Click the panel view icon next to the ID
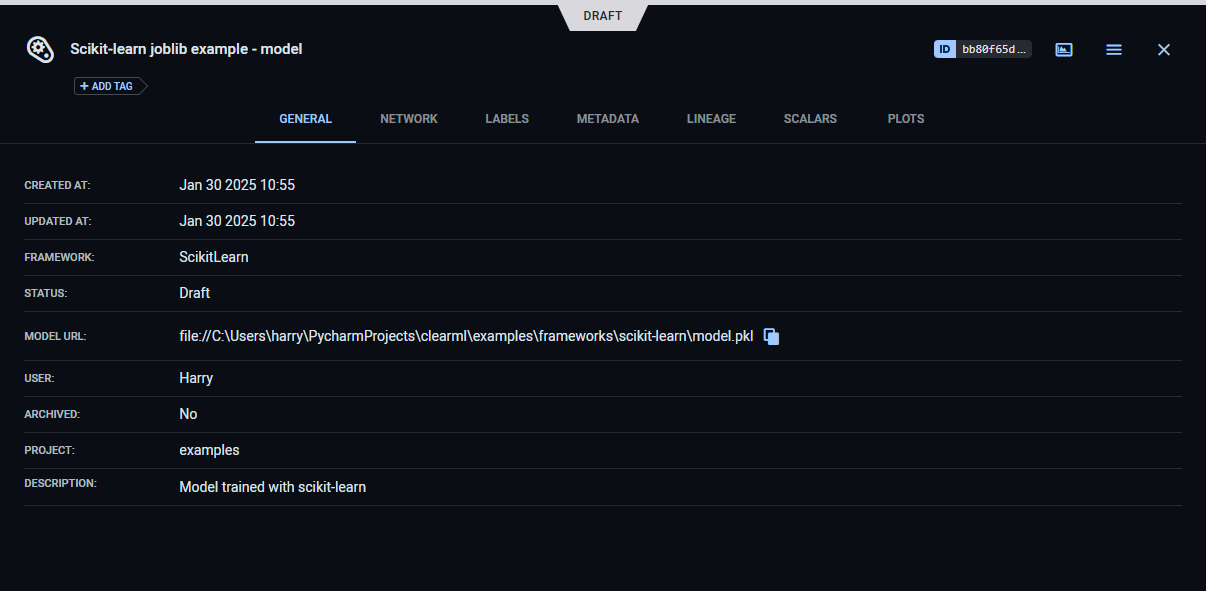Screen dimensions: 1206x591 (1064, 49)
